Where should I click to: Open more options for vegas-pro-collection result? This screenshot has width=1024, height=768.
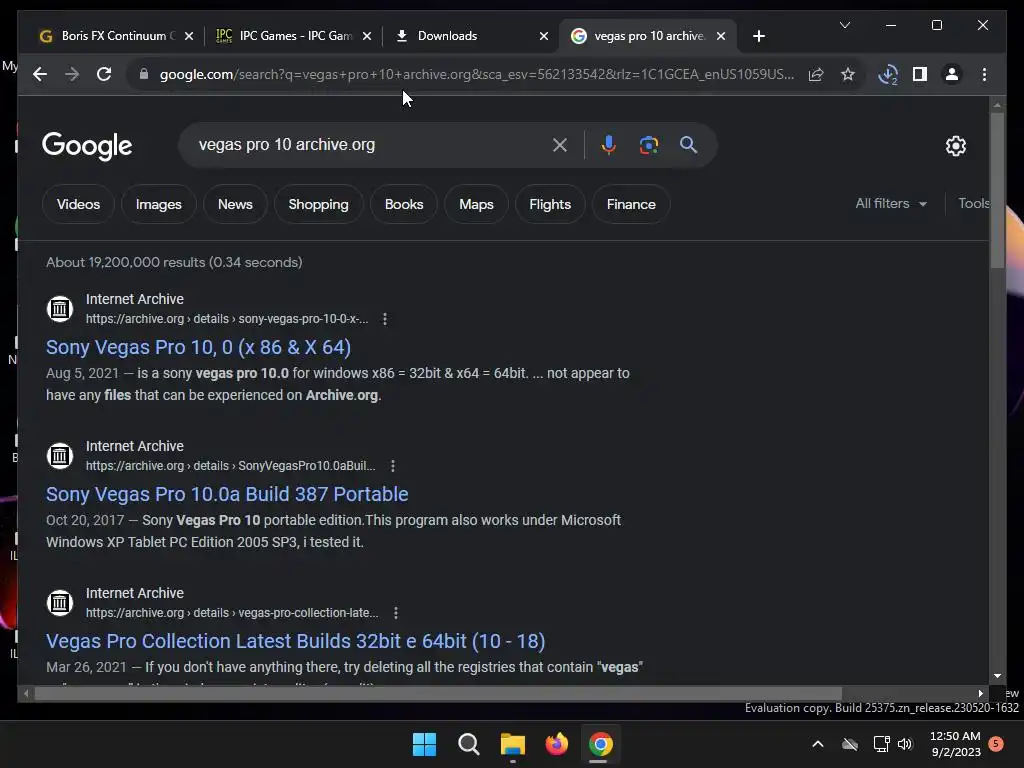[x=396, y=613]
